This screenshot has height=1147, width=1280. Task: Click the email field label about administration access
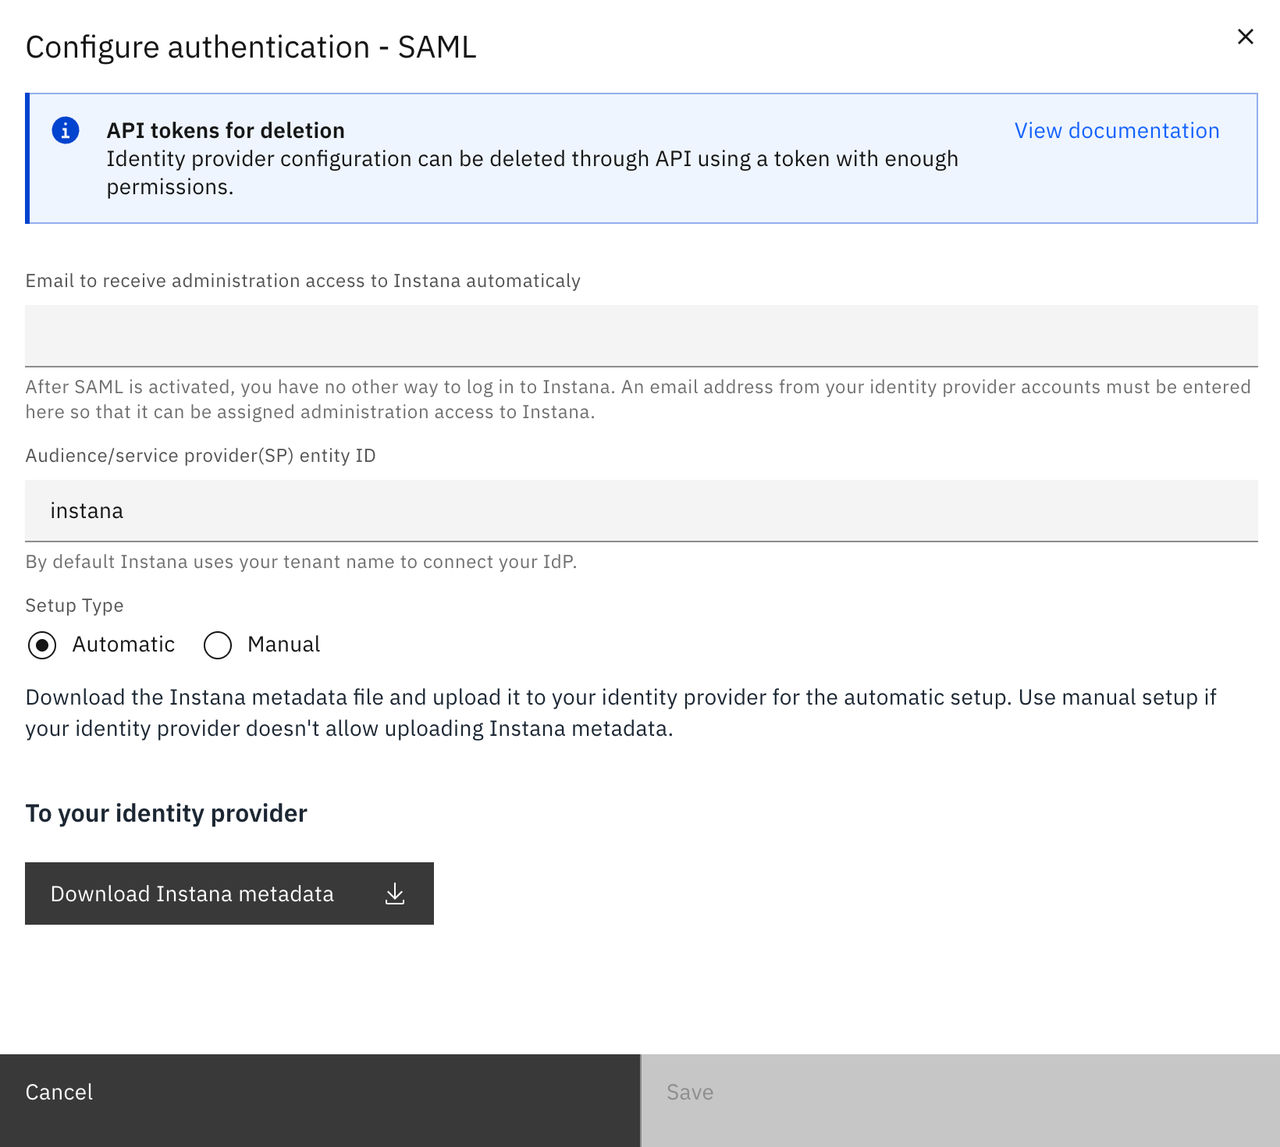pos(303,281)
